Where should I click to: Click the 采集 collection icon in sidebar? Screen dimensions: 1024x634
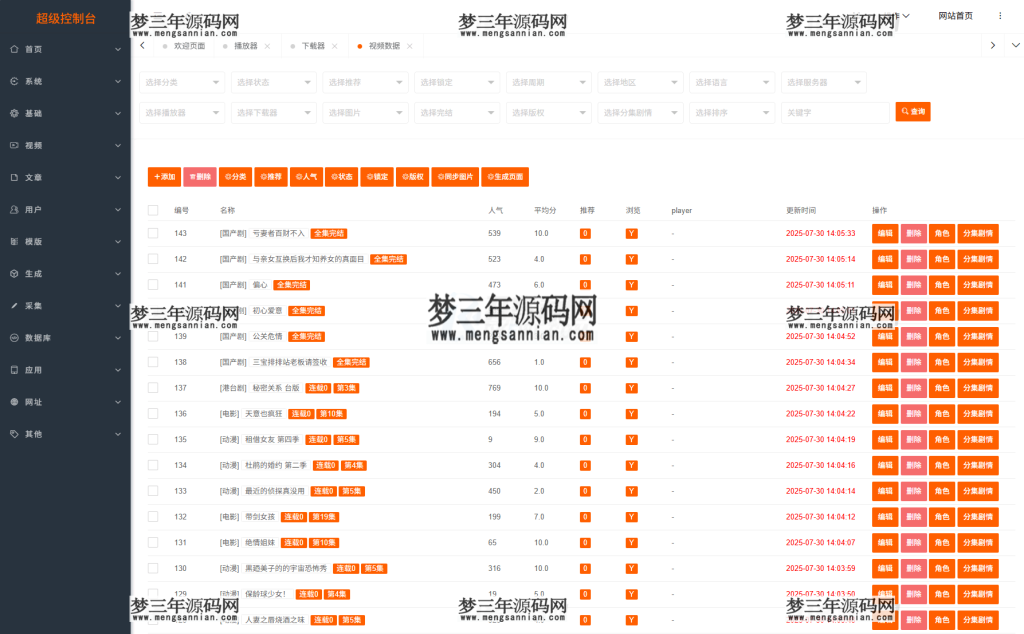click(13, 305)
